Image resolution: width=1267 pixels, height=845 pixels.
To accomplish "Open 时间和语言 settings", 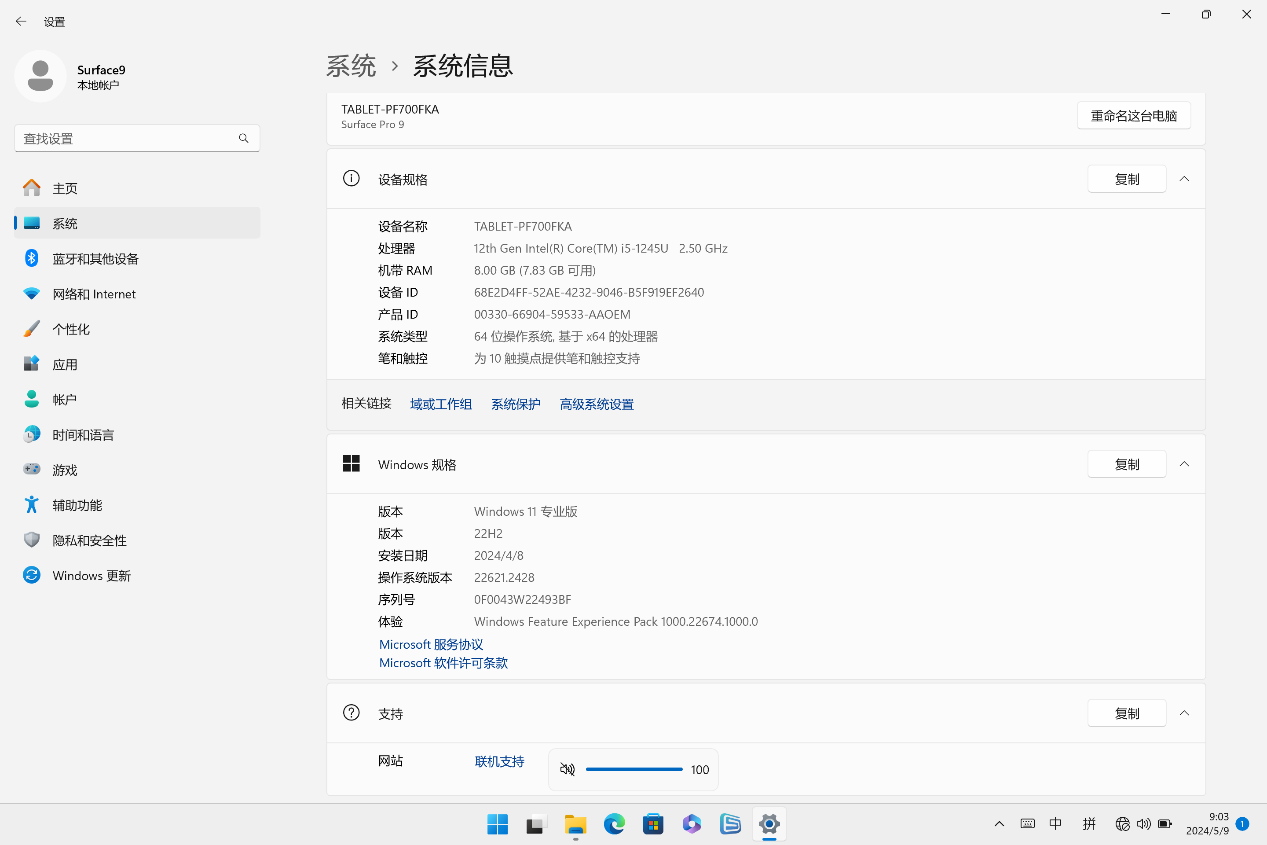I will coord(137,435).
